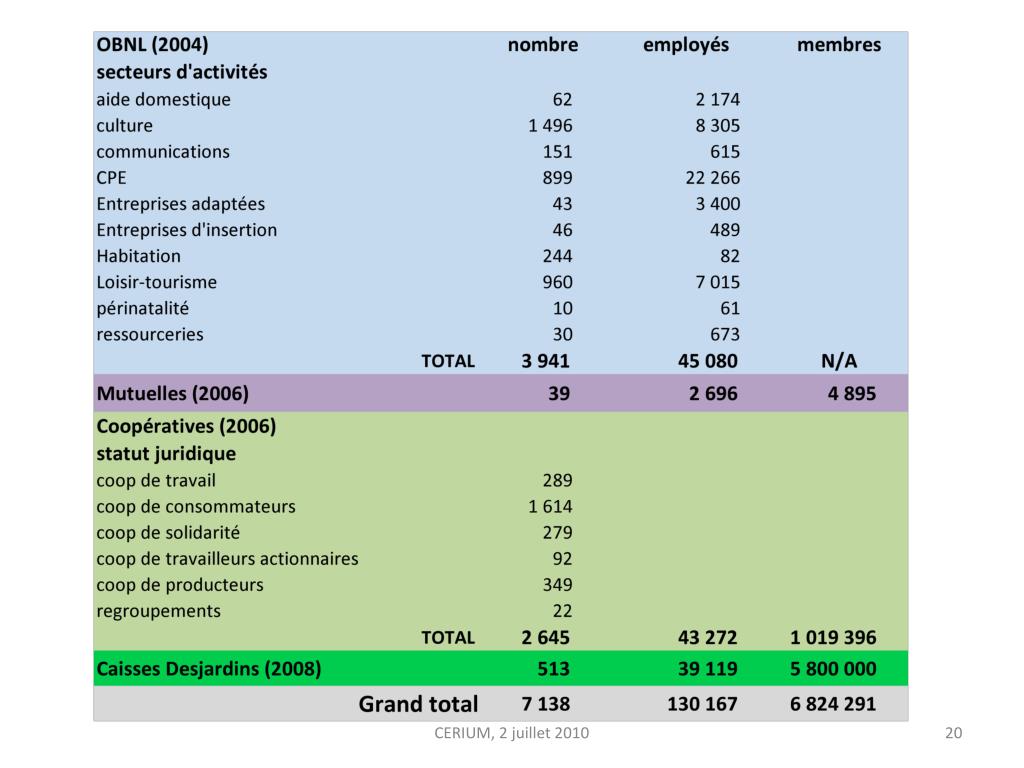Click OBNL total nombre '3 941'
The image size is (1024, 768).
click(x=545, y=361)
